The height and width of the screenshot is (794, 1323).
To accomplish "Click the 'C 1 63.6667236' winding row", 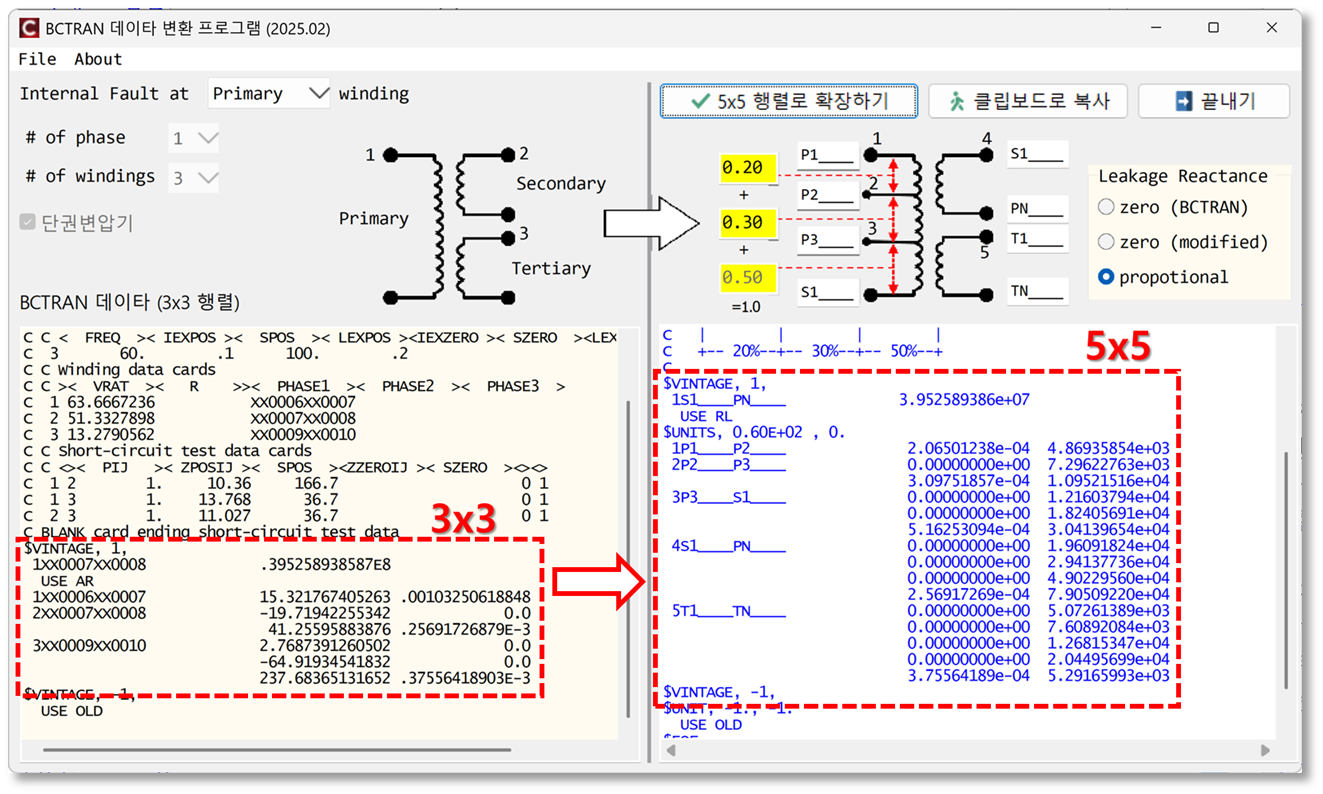I will click(x=189, y=402).
